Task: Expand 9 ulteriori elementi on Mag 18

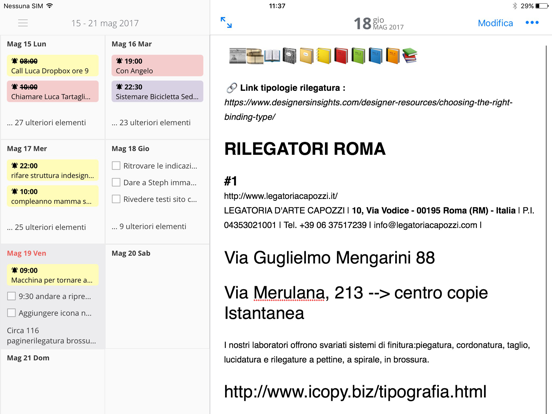Action: coord(149,226)
